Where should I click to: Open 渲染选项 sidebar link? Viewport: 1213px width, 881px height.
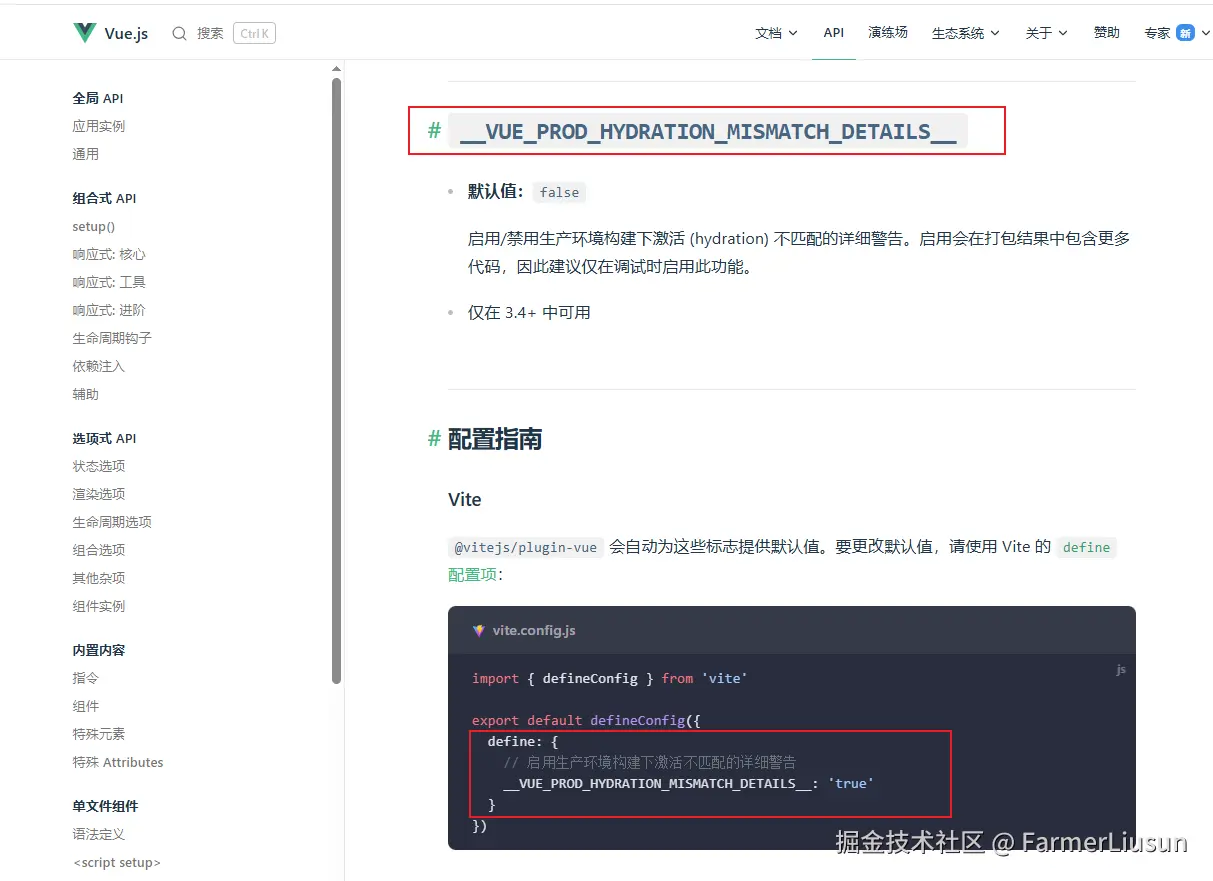click(x=98, y=494)
